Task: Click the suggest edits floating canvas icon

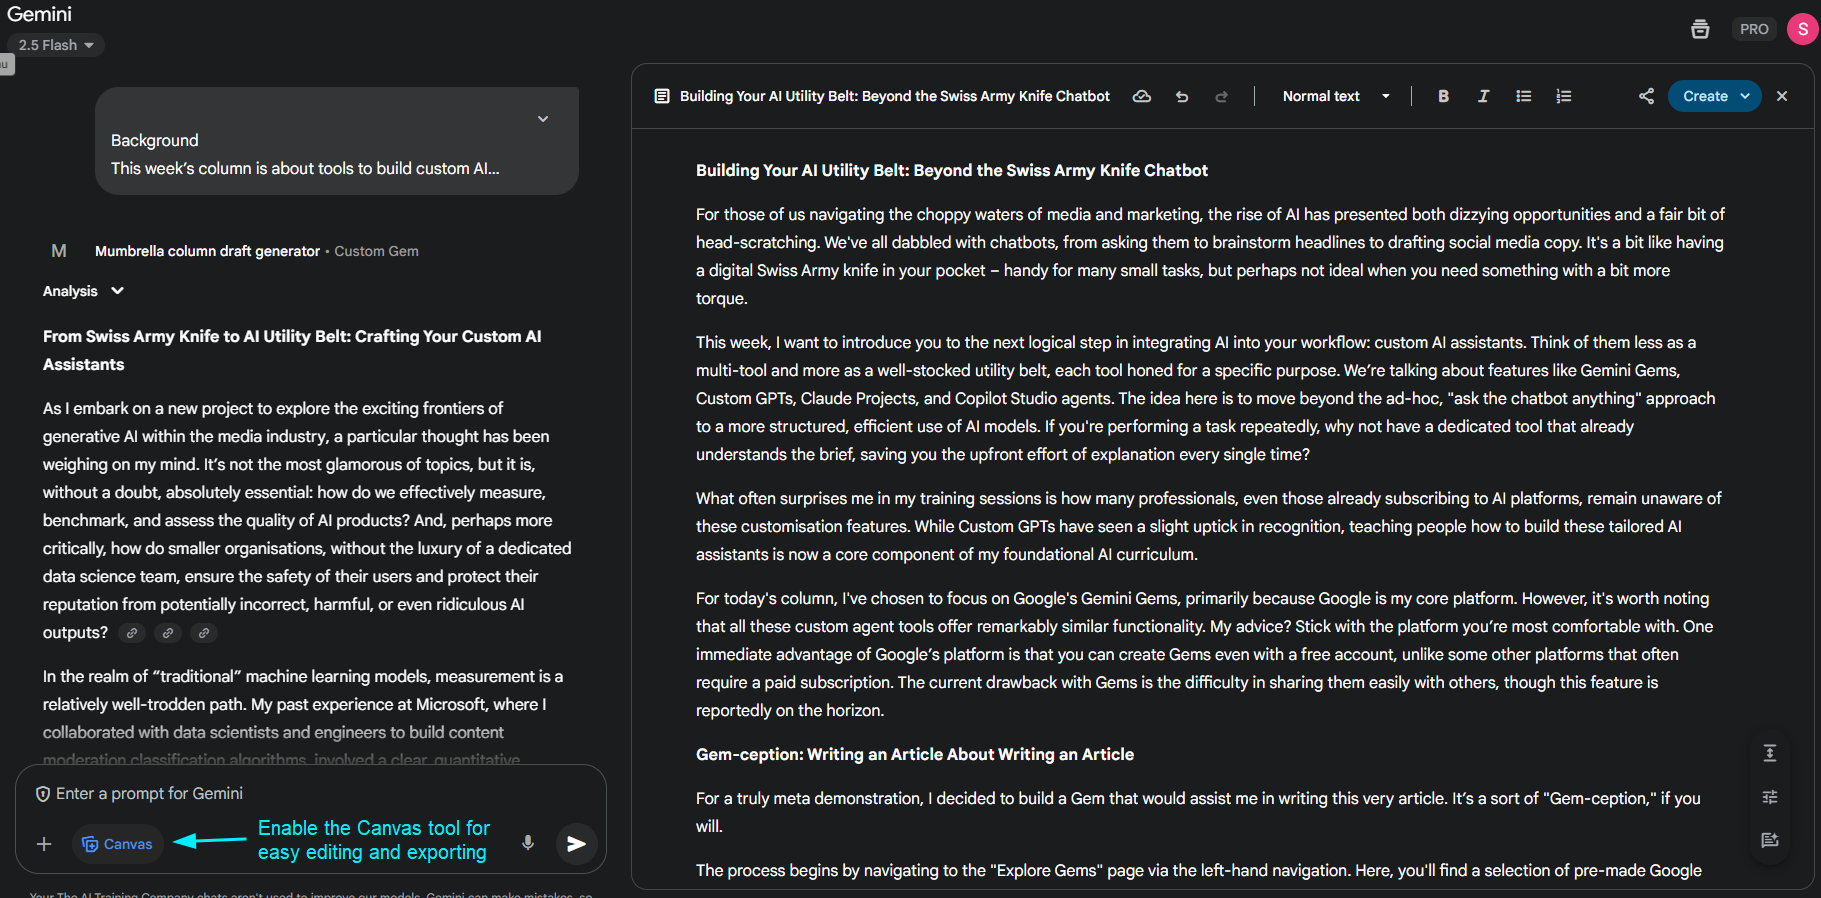Action: coord(1770,840)
